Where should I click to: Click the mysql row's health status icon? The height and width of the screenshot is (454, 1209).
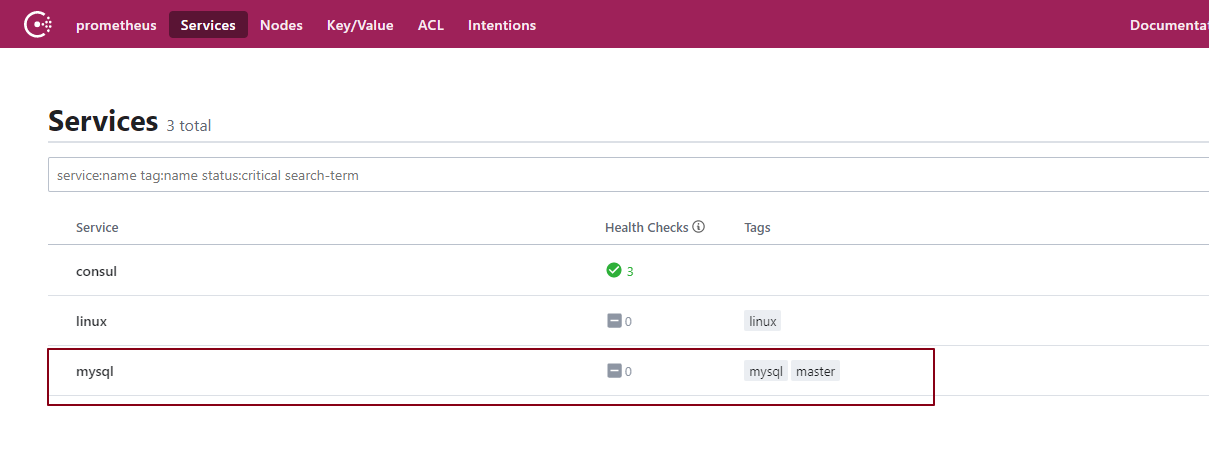click(614, 371)
